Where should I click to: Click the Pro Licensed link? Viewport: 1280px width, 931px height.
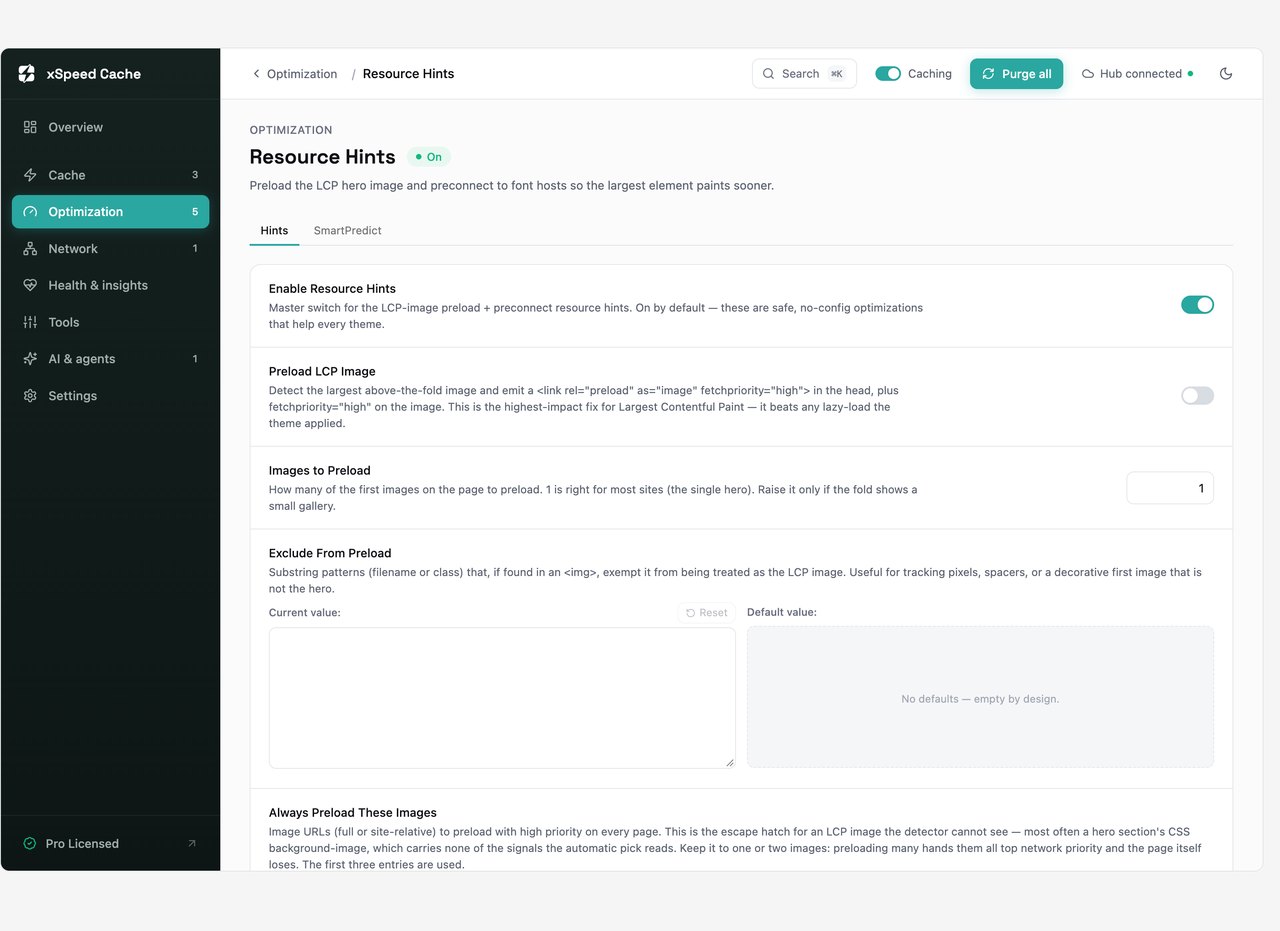[x=110, y=844]
